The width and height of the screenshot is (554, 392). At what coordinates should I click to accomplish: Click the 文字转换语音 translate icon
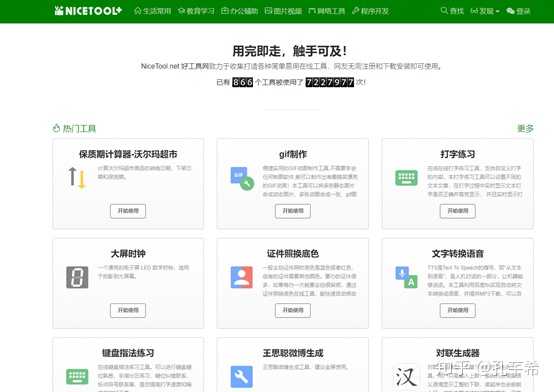point(406,277)
